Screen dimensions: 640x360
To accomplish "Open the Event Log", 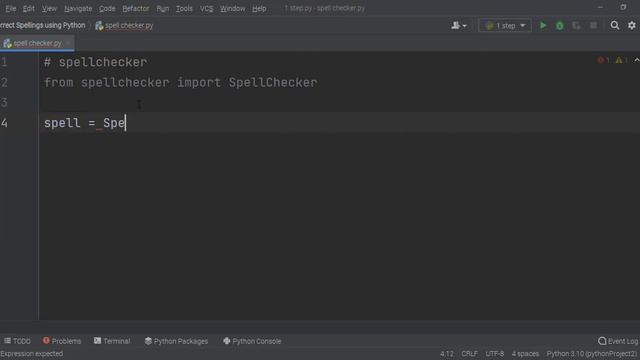I will tap(618, 341).
